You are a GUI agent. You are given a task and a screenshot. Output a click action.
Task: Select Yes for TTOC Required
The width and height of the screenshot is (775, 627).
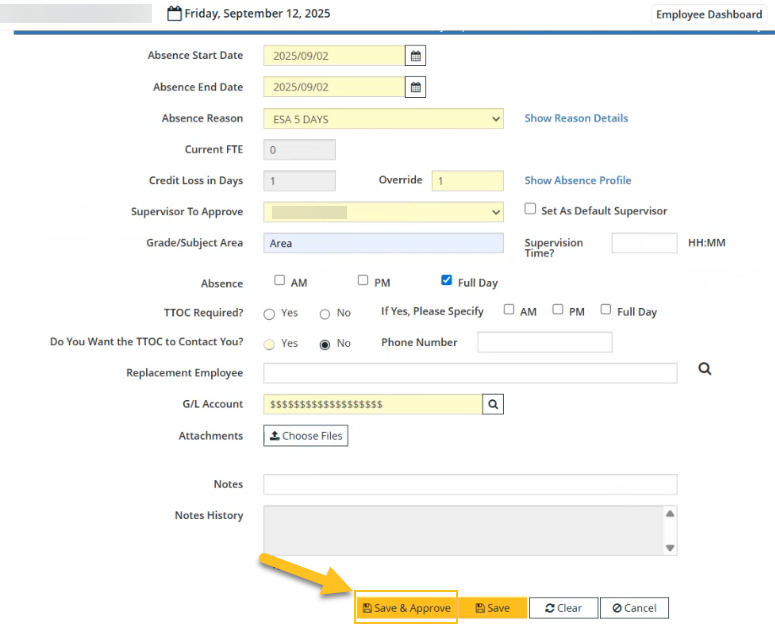269,314
